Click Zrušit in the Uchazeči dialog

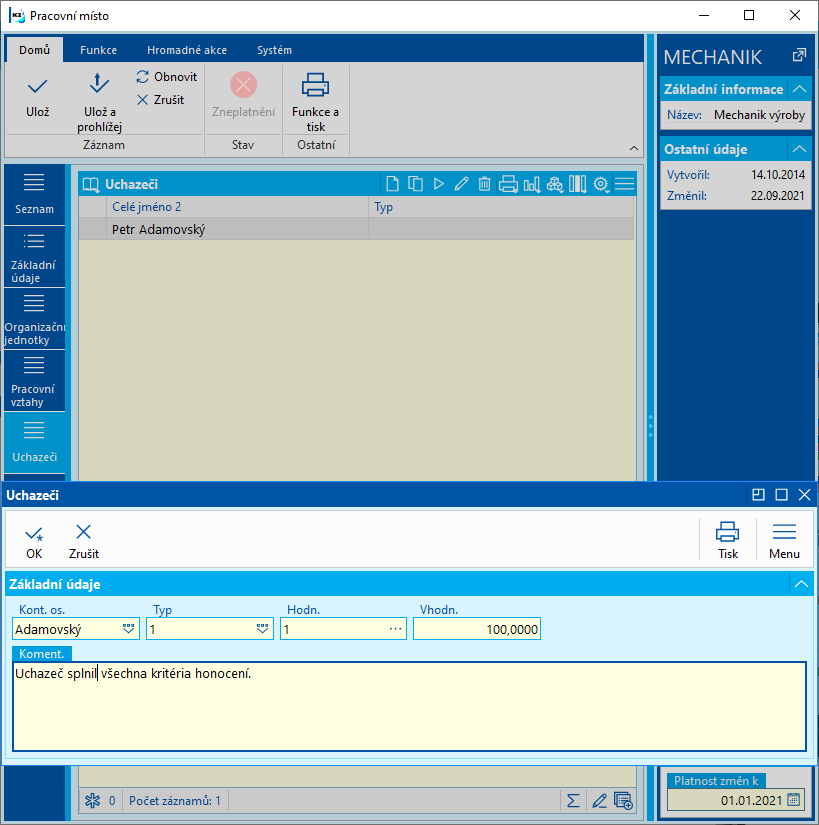click(x=84, y=542)
